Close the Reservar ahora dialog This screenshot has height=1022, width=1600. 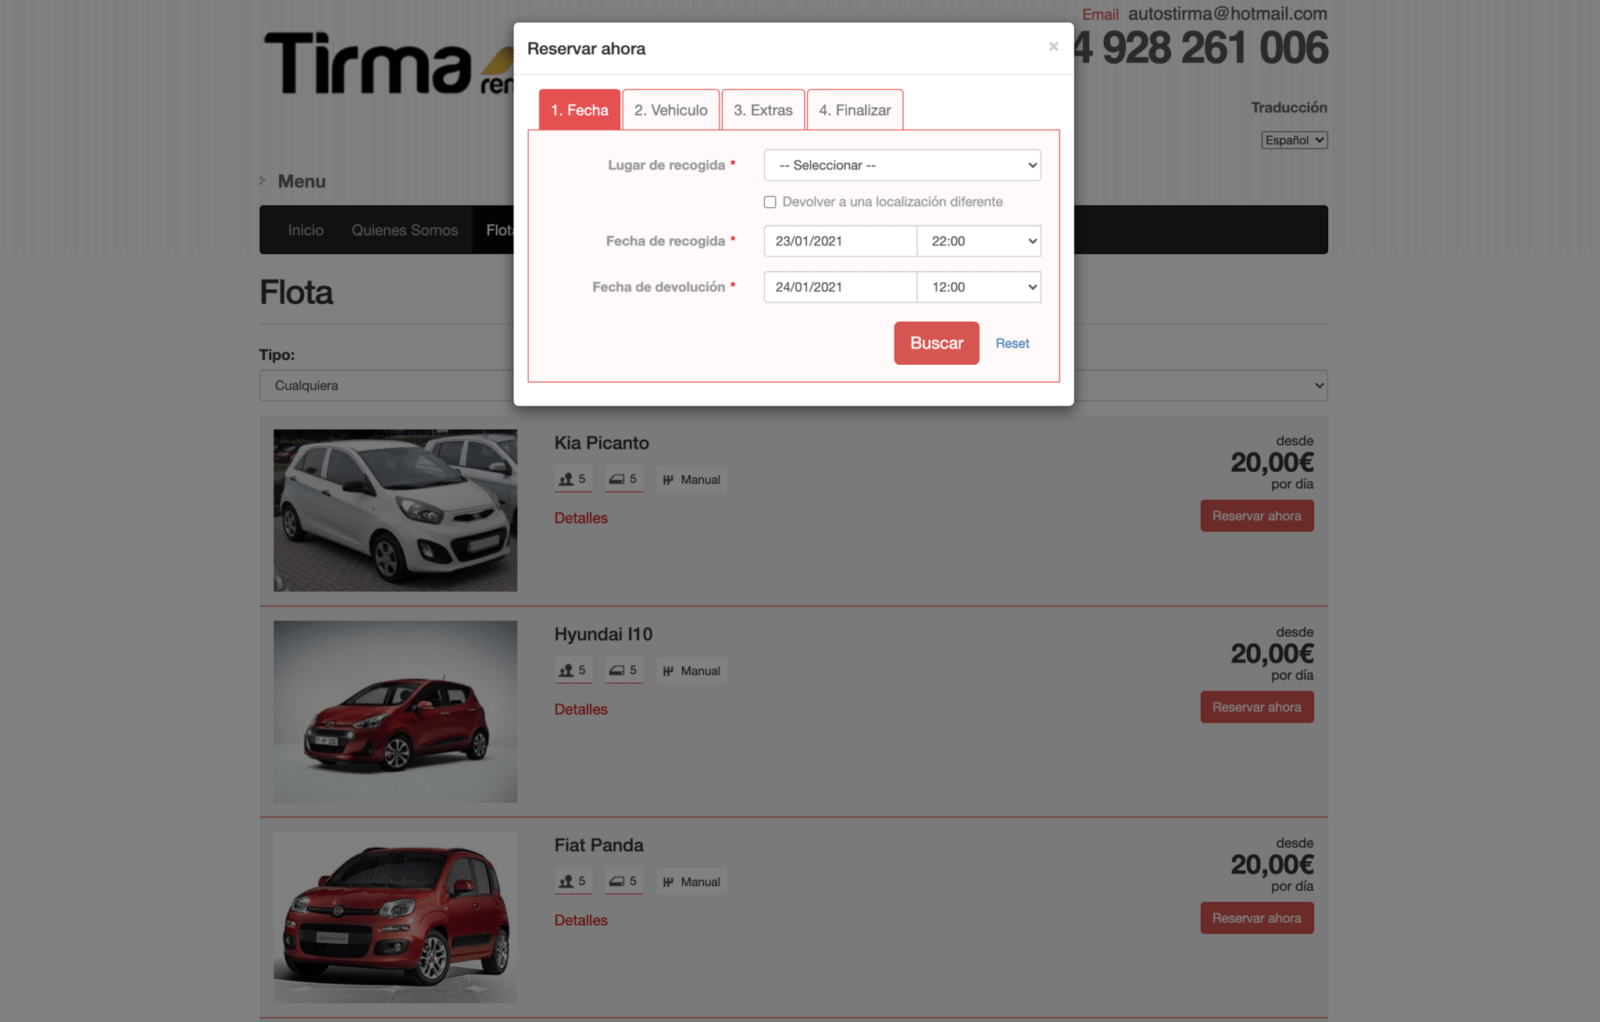coord(1053,47)
